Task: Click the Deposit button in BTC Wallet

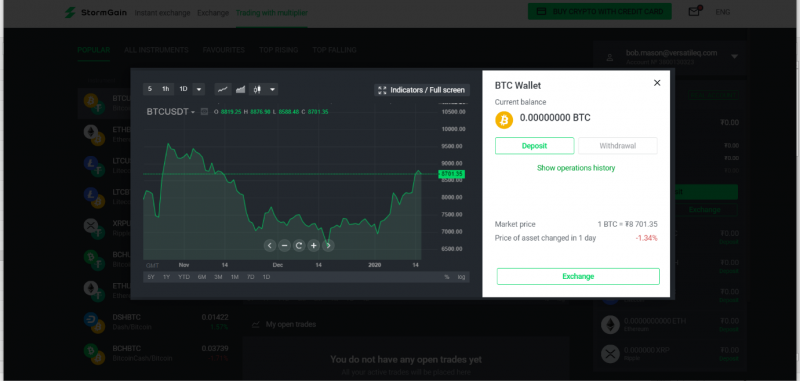Action: (x=534, y=146)
